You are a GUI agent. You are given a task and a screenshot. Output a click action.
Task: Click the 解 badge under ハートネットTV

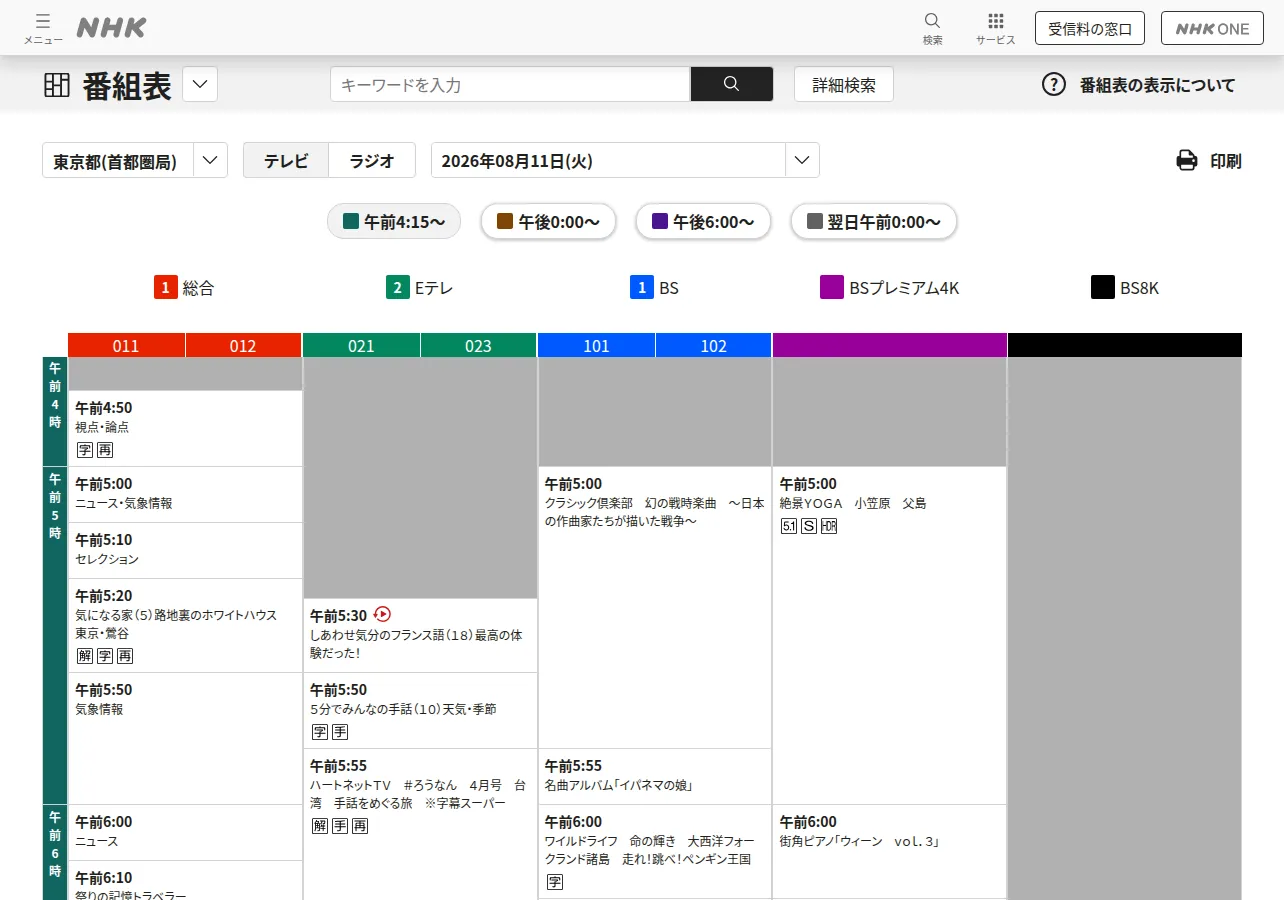(320, 826)
